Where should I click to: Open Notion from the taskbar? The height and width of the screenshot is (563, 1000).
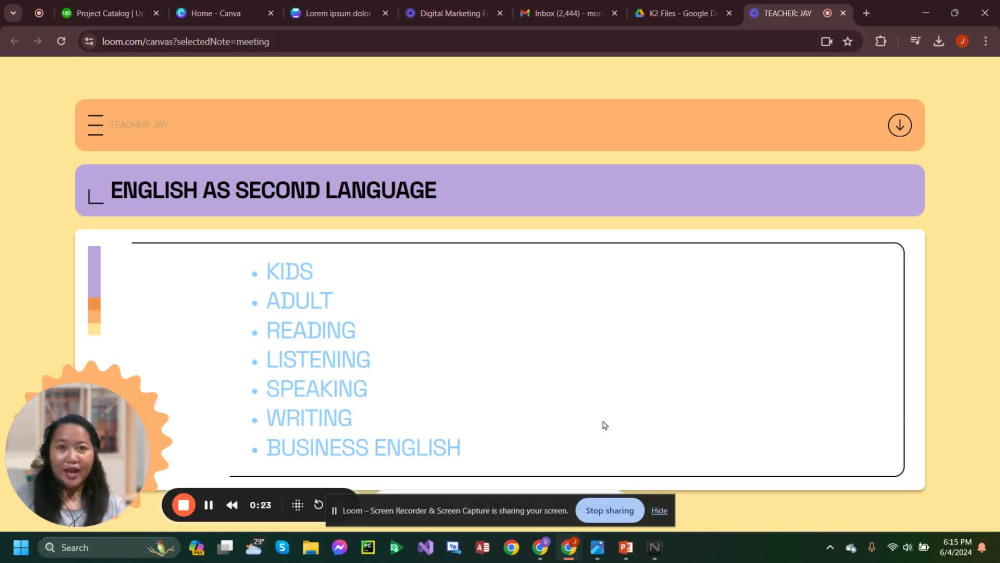click(654, 548)
